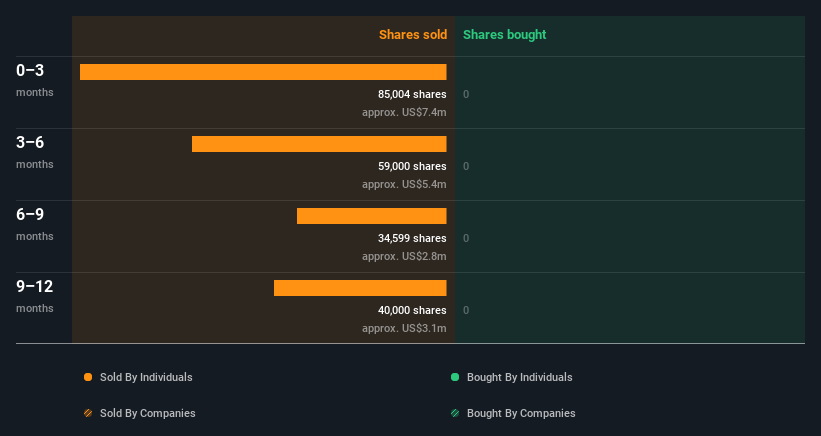The image size is (821, 436).
Task: Select the 3–6 months orange bar
Action: (319, 144)
